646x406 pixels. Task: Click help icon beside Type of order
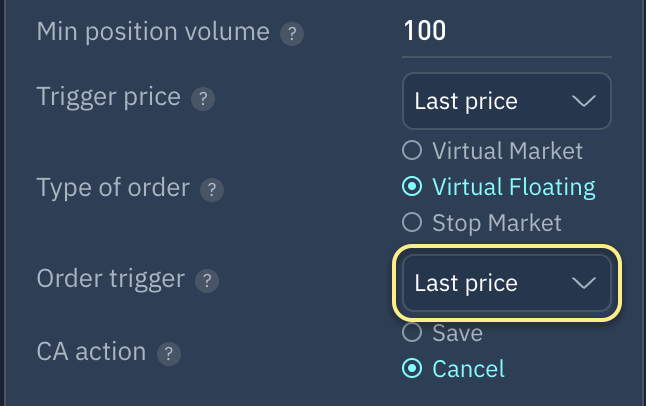210,189
